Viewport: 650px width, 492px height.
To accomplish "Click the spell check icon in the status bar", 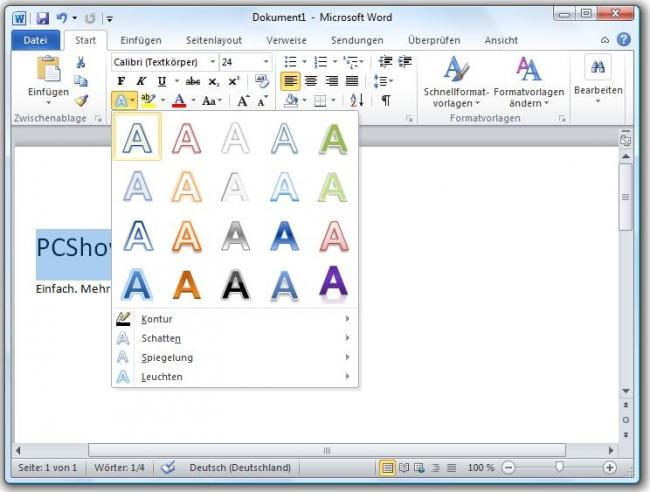I will click(168, 468).
